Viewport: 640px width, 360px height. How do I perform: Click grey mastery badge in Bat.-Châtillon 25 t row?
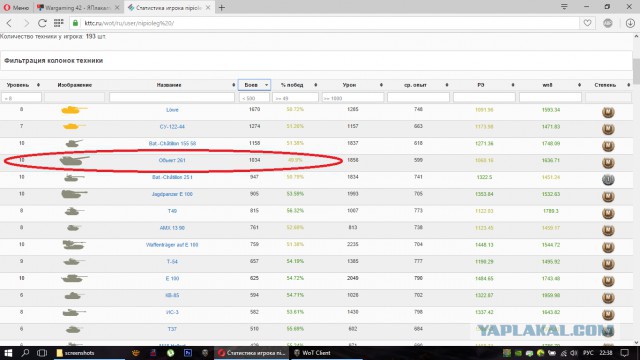(x=608, y=180)
